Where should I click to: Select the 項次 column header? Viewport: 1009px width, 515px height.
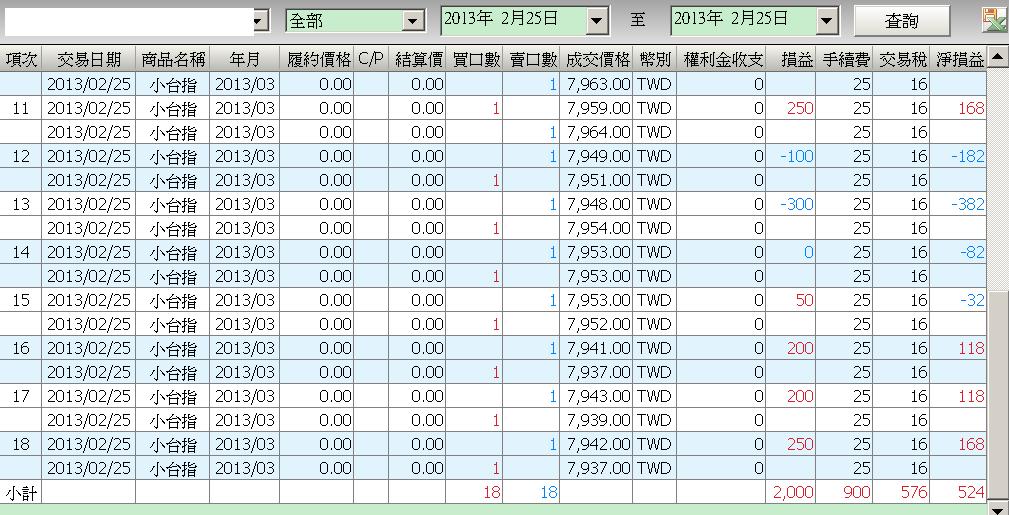21,60
